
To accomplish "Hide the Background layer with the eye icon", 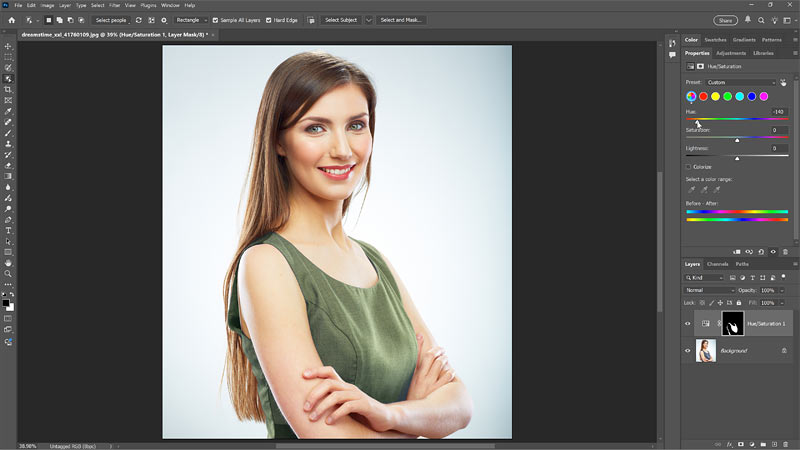I will coord(687,351).
